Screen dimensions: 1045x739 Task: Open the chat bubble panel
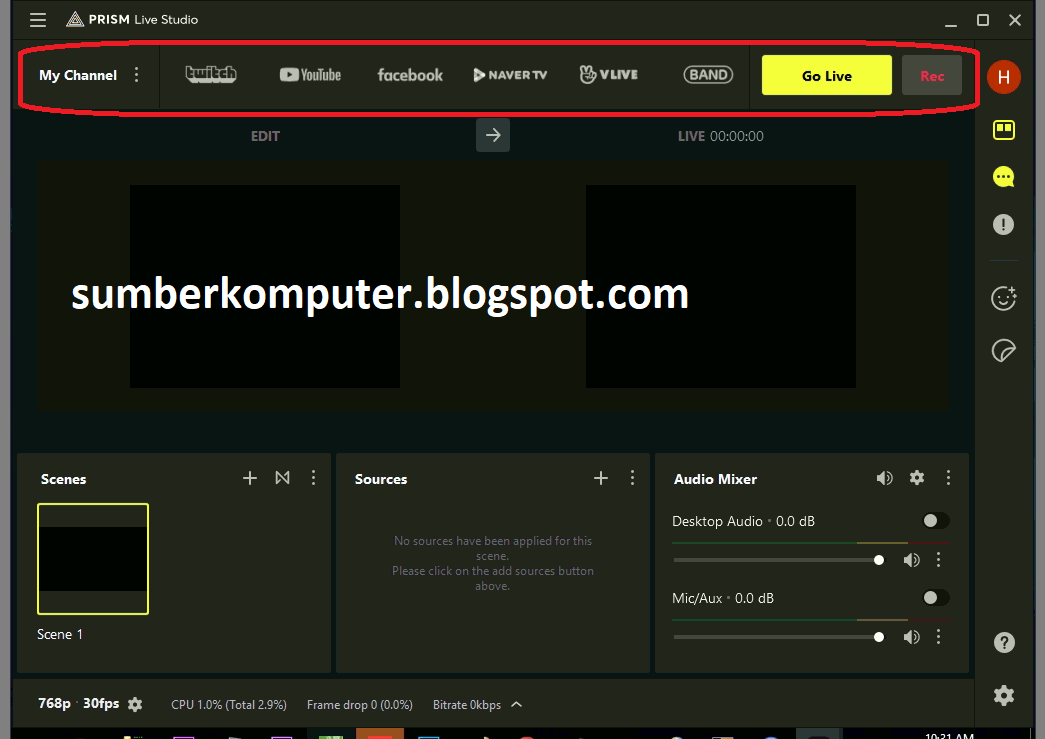click(x=1004, y=177)
